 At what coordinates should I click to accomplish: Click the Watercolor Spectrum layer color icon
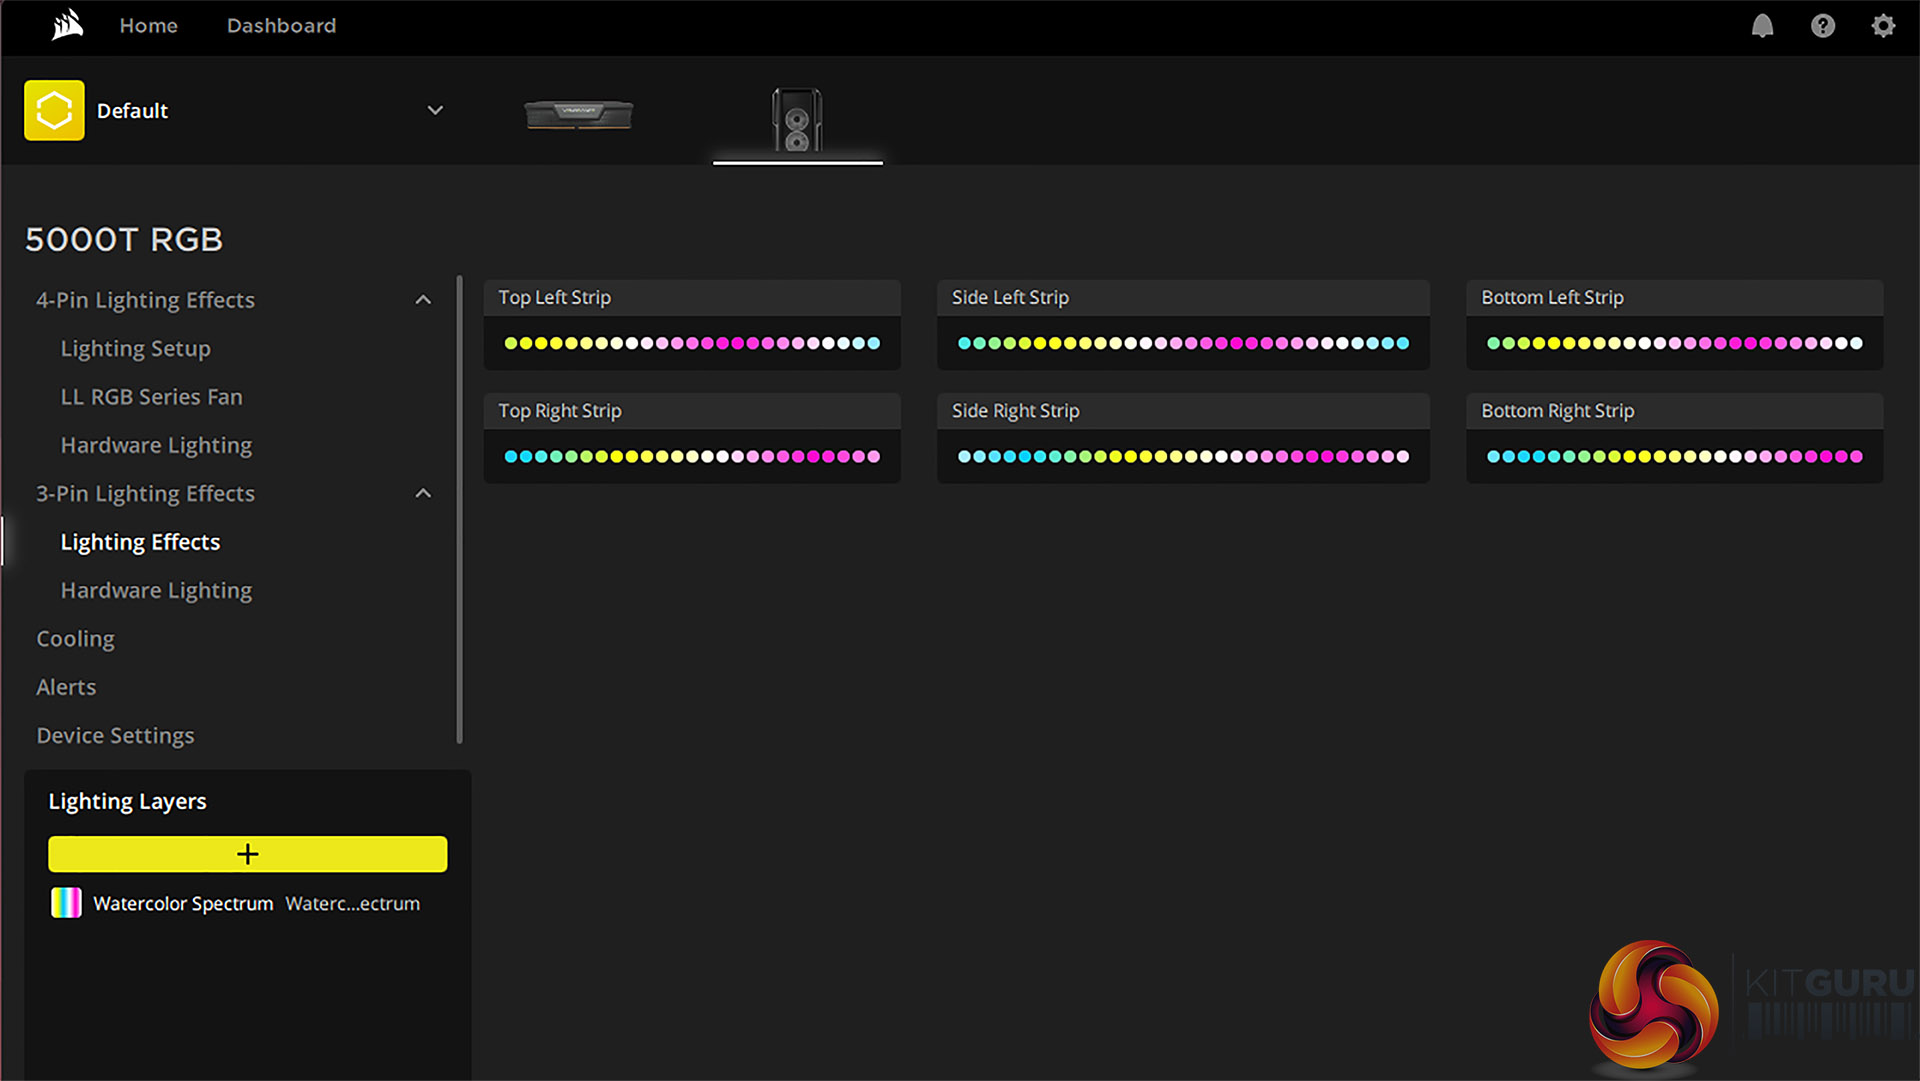(66, 903)
